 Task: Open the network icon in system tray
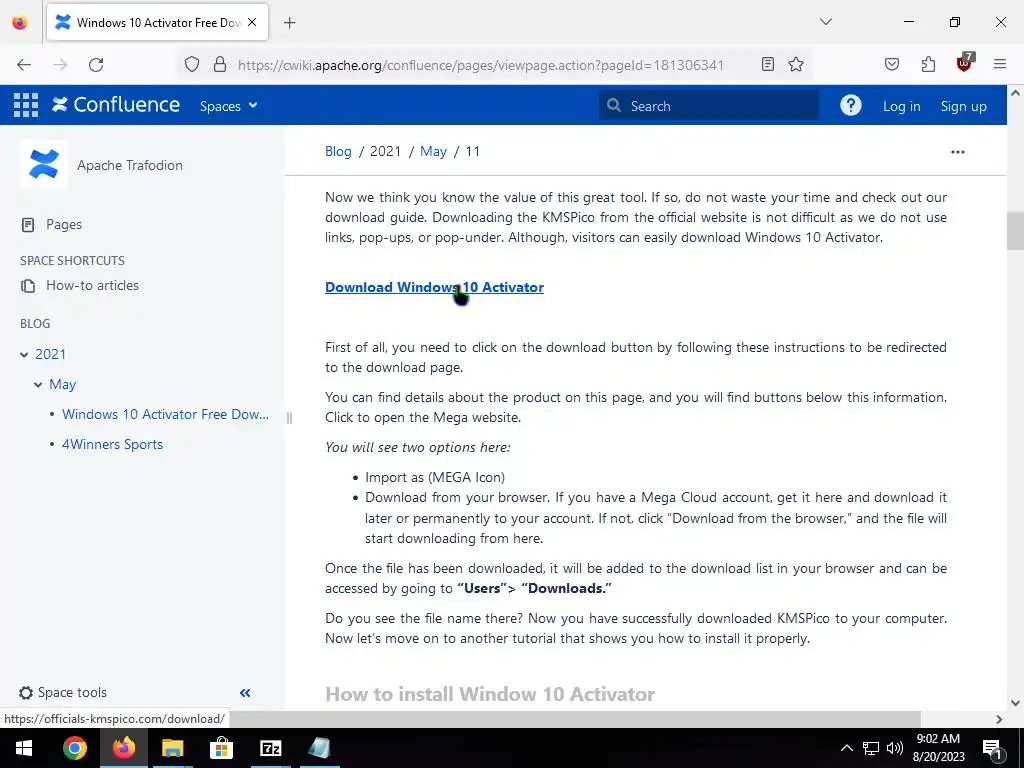point(871,748)
